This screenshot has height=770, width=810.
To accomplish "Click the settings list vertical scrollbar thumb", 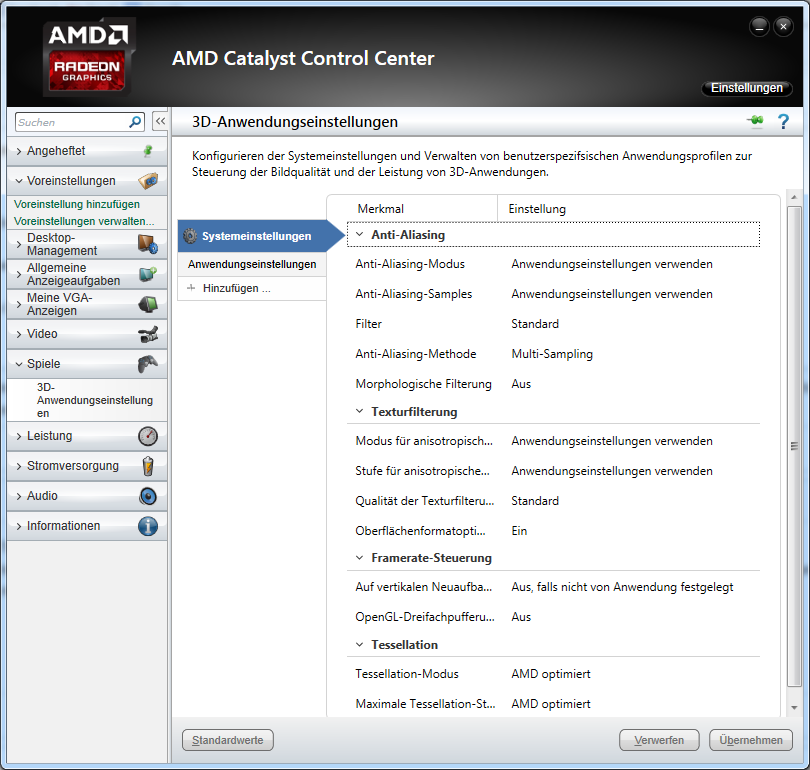I will [794, 447].
